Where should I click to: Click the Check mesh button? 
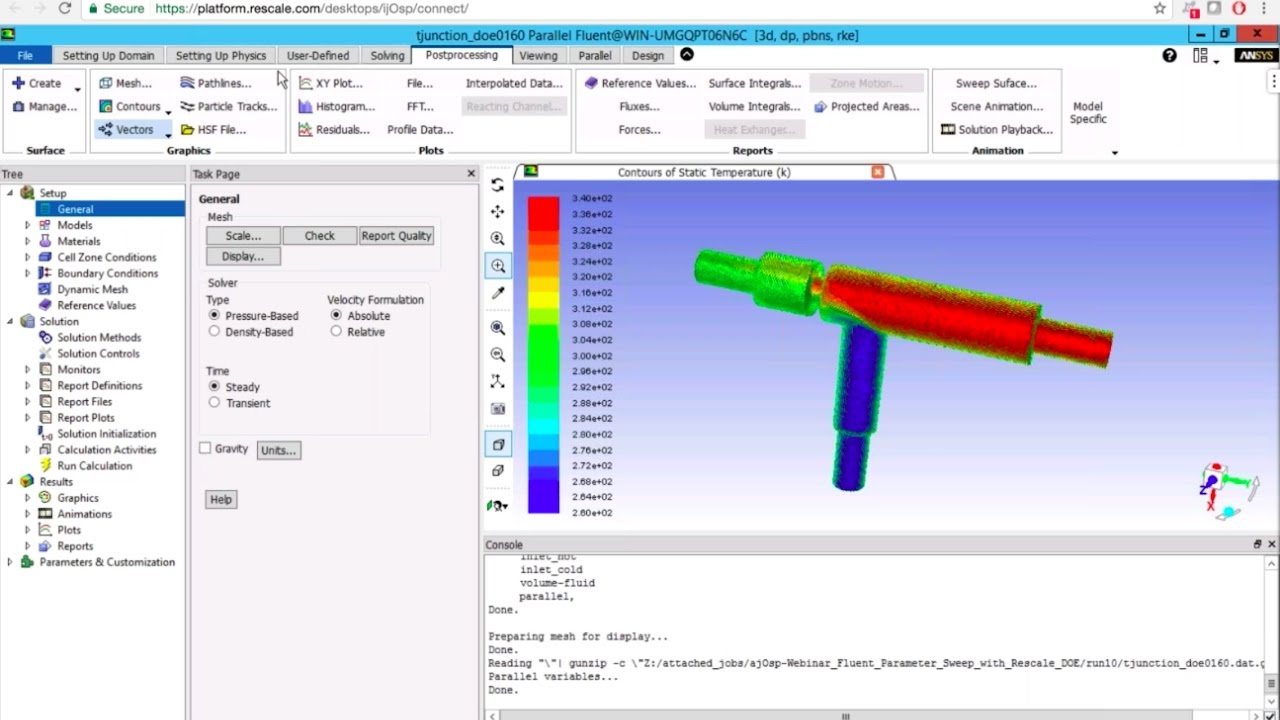pyautogui.click(x=320, y=235)
